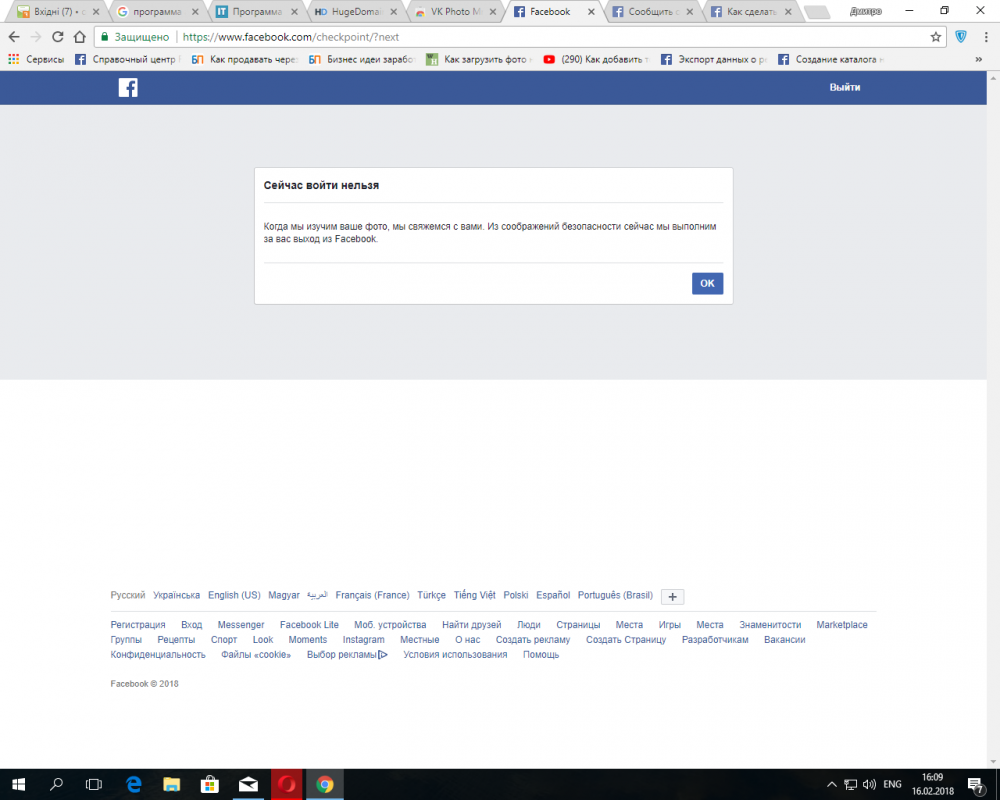Open the Конфиденциальность footer link
Image resolution: width=1000 pixels, height=800 pixels.
(x=158, y=655)
